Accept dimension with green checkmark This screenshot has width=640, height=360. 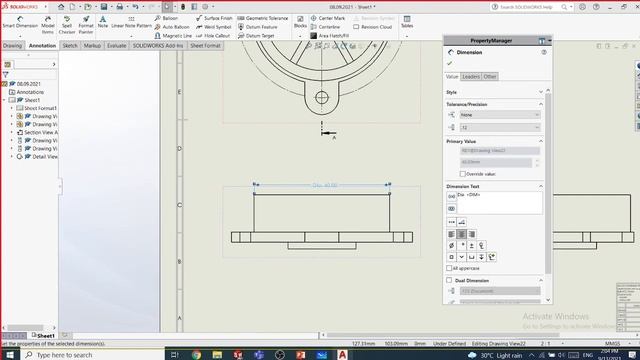click(449, 63)
